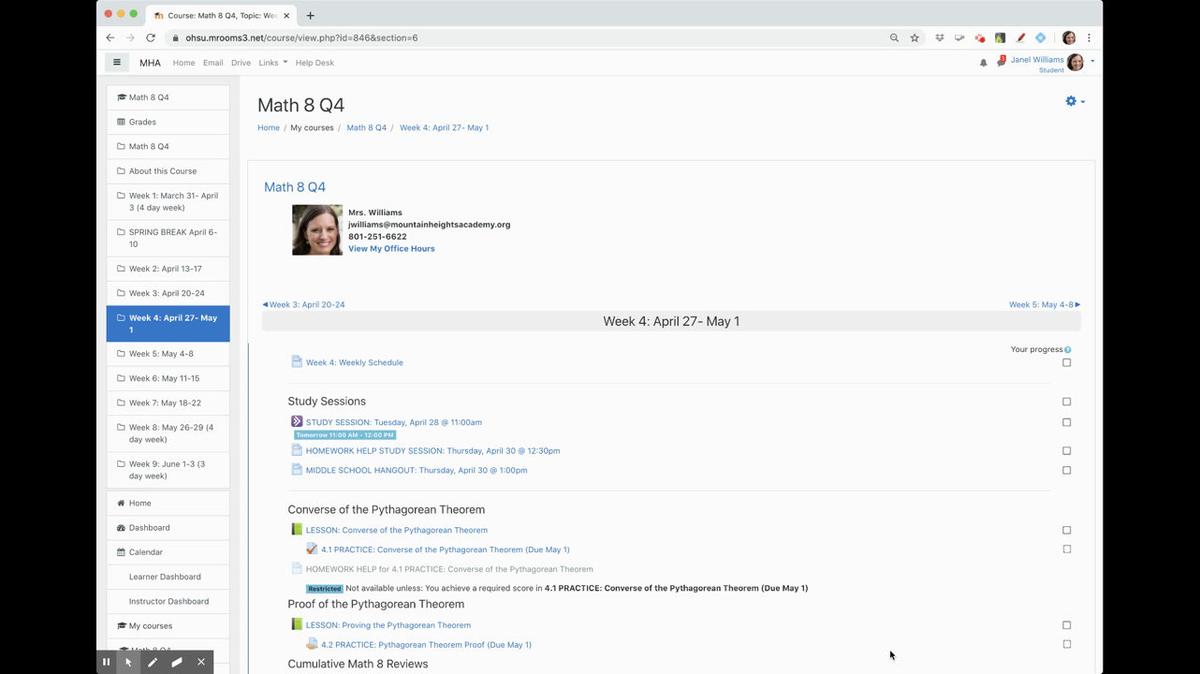Check completion box for LESSON: Proving the Pythagorean
The image size is (1200, 674).
pos(1067,625)
